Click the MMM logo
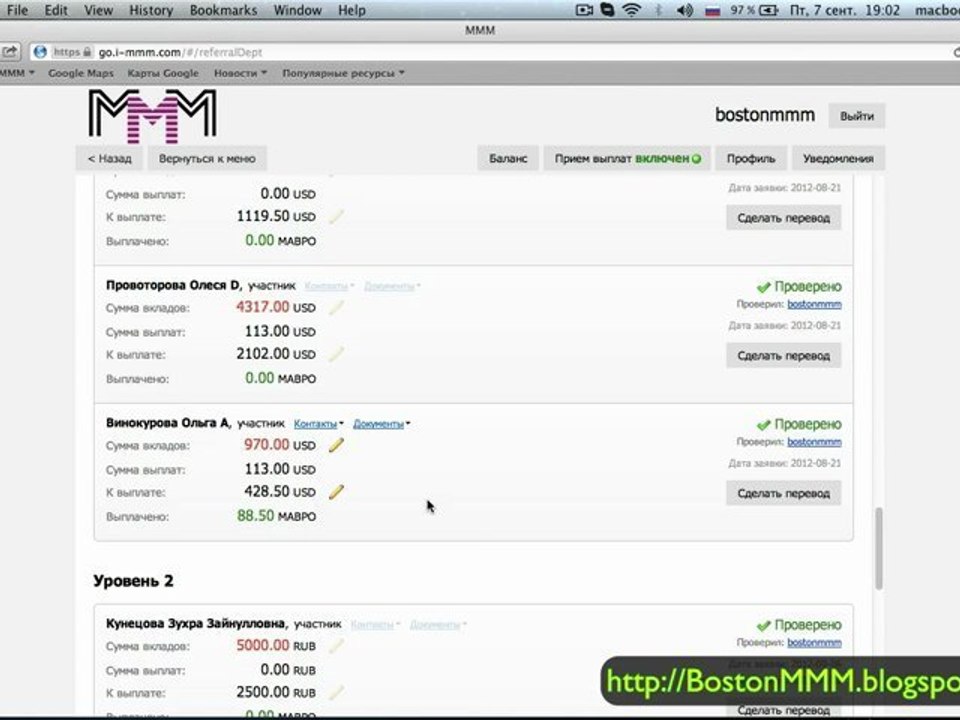The image size is (960, 720). [x=152, y=116]
